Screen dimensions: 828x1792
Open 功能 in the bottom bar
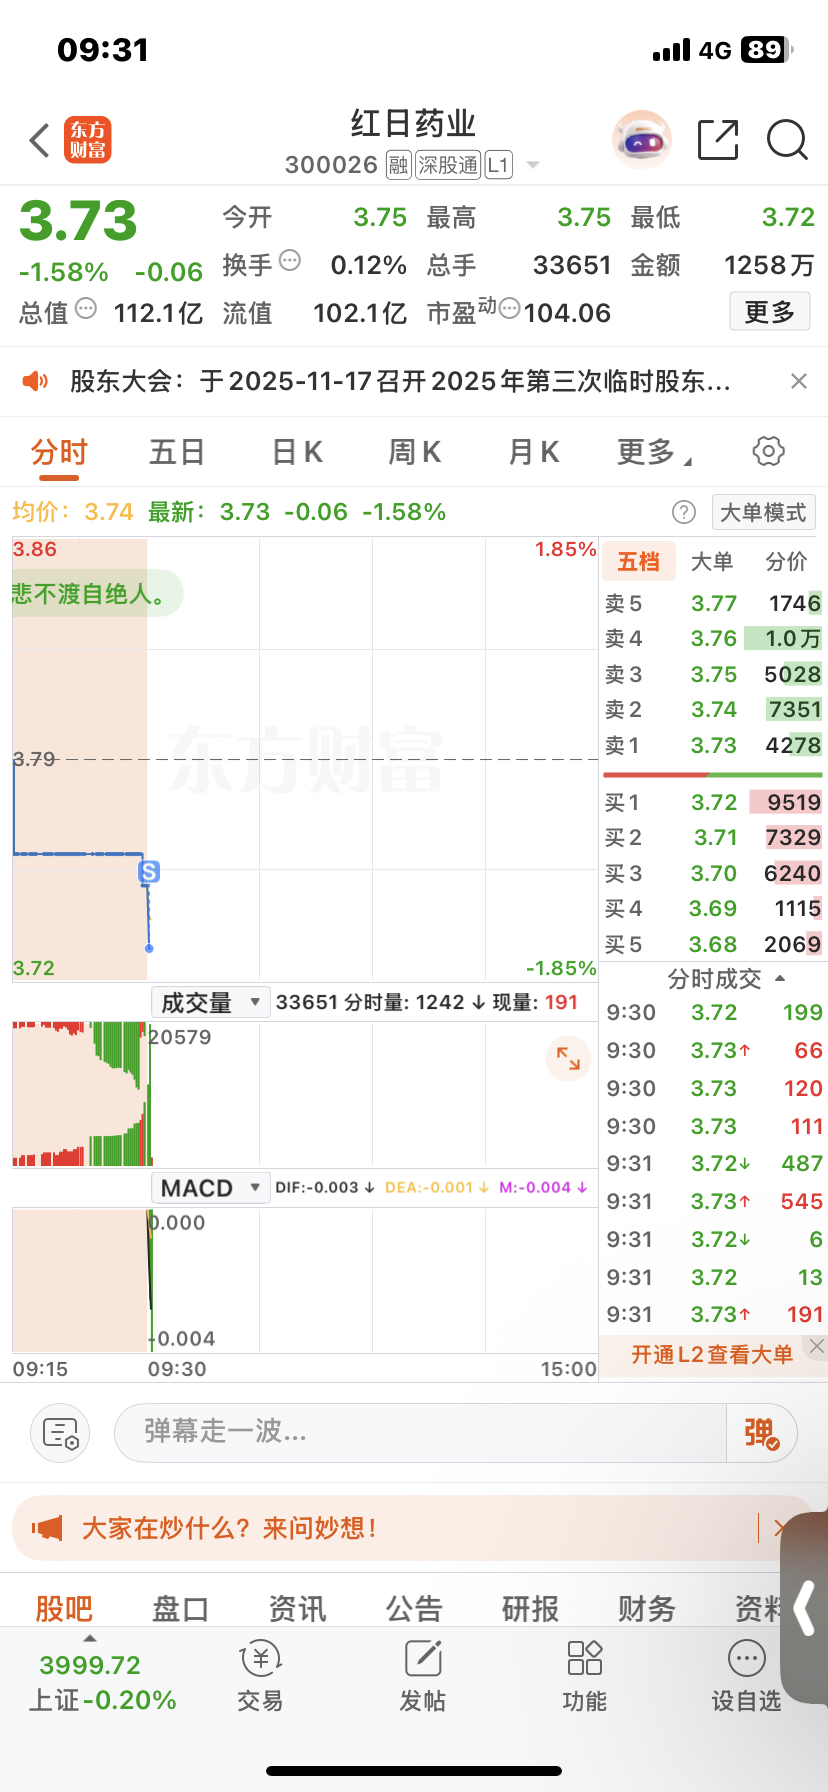click(585, 1677)
